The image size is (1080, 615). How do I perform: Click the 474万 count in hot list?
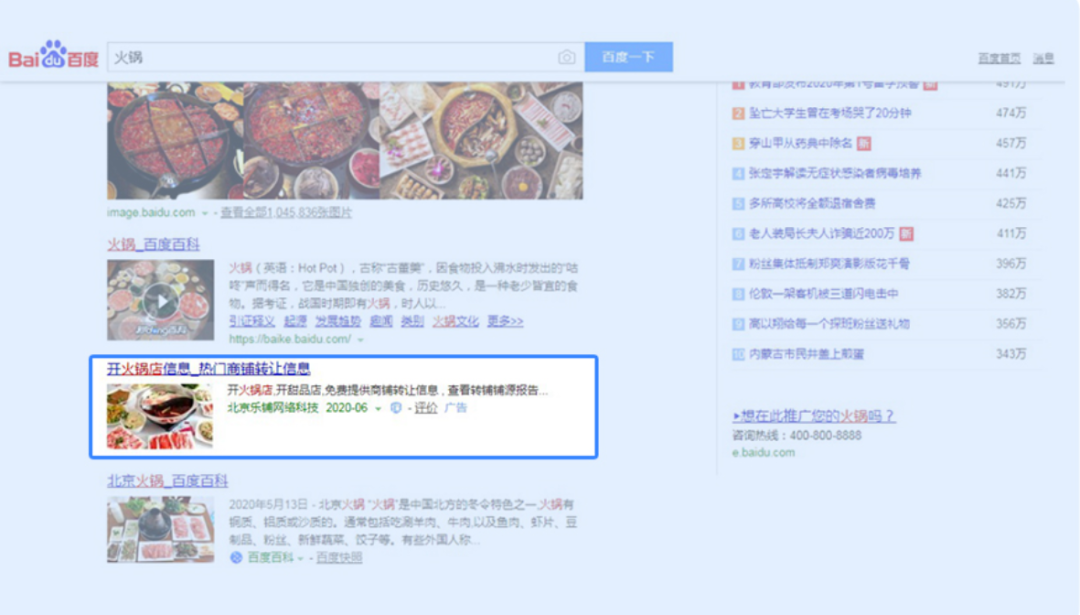(1011, 113)
